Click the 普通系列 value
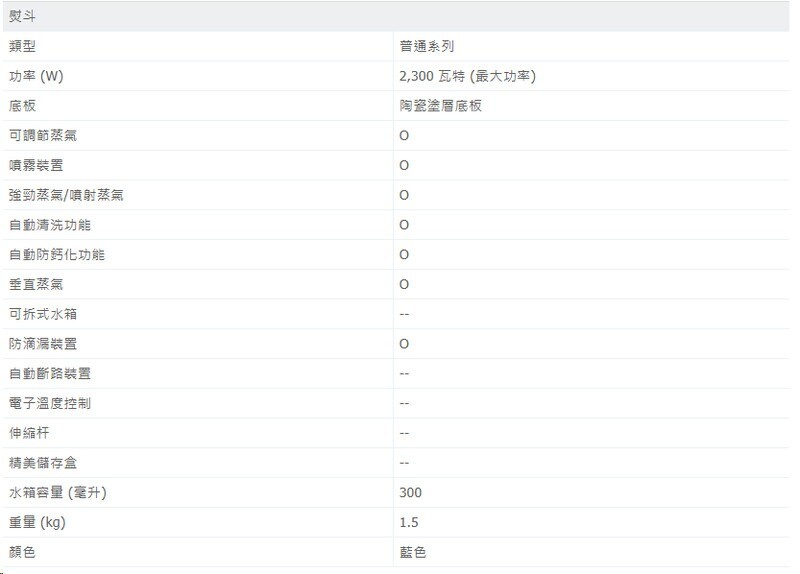 coord(427,46)
